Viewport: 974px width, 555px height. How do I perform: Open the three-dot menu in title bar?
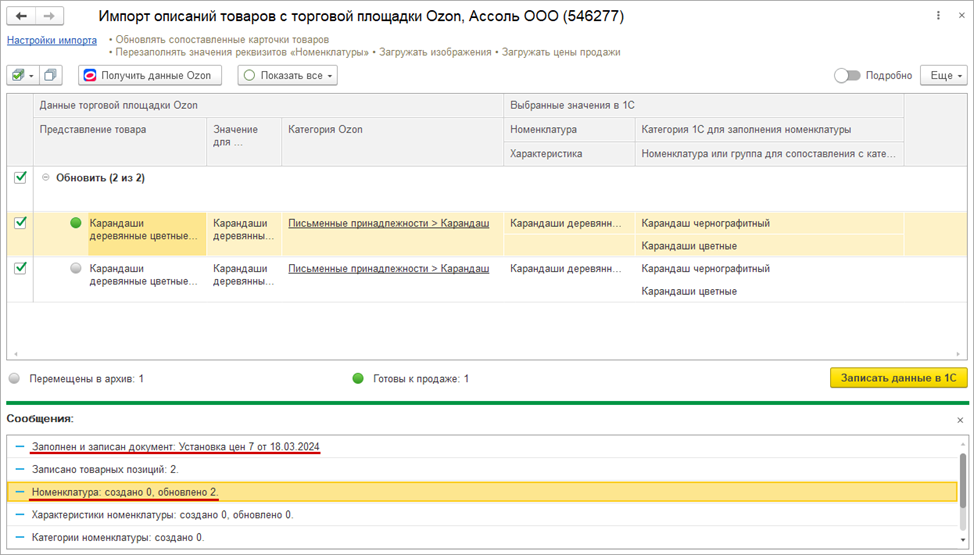pos(938,17)
